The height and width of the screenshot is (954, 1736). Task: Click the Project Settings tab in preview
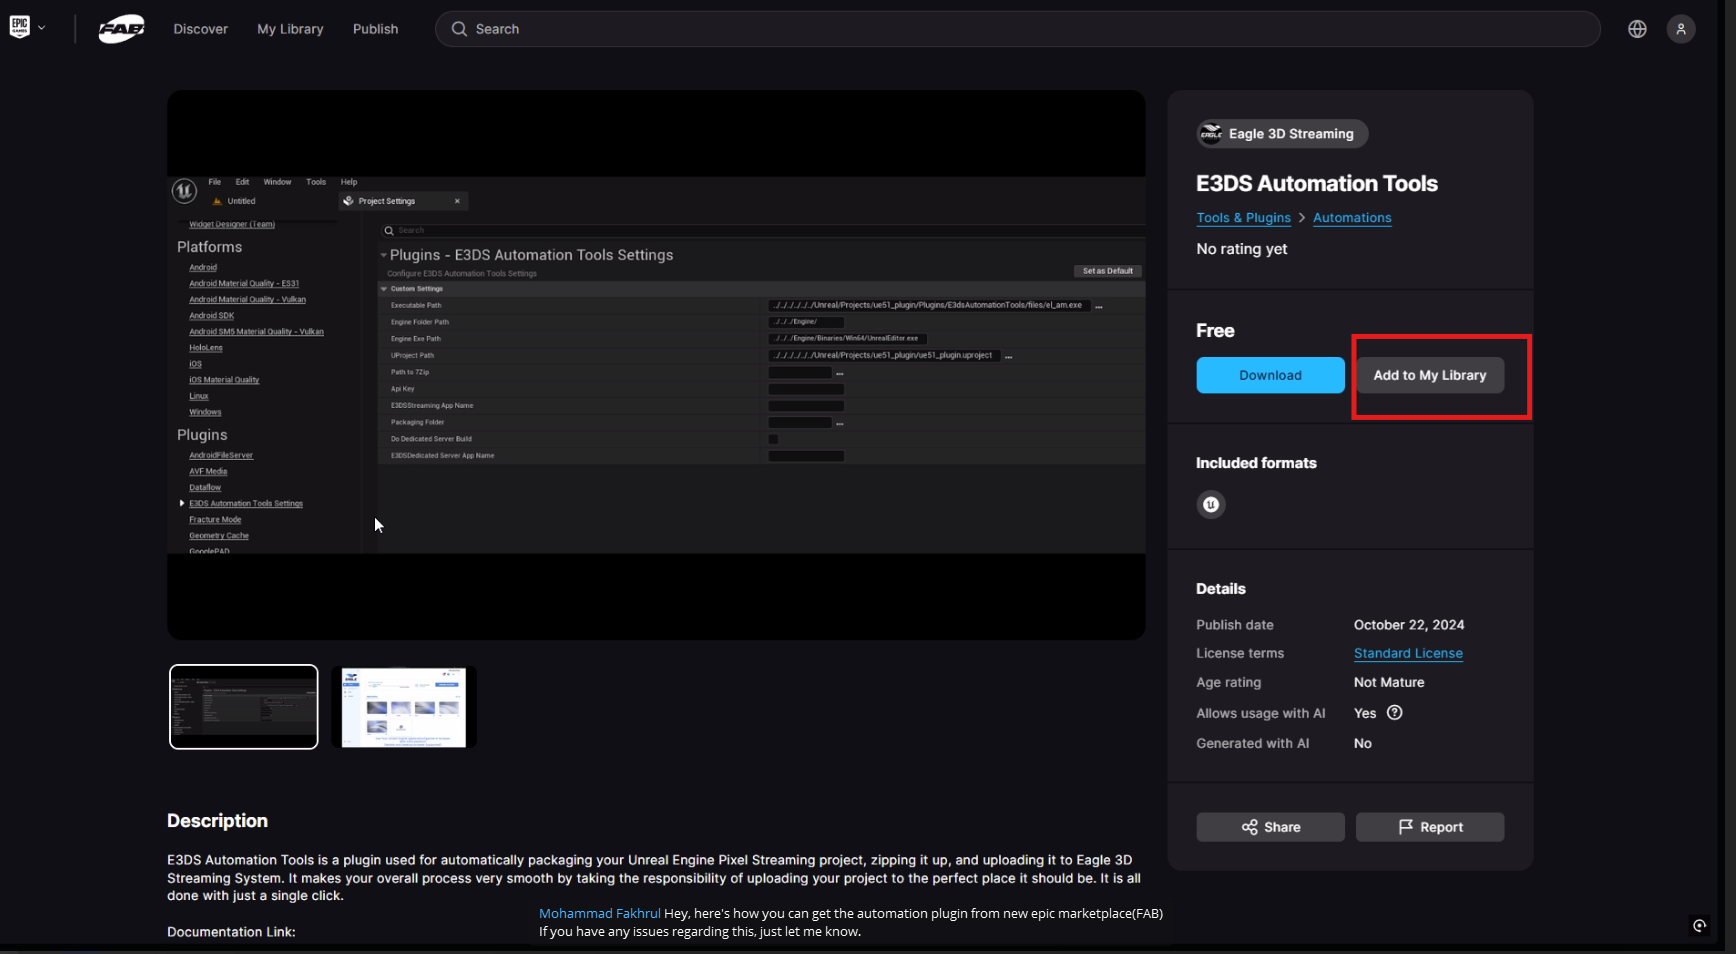pyautogui.click(x=403, y=201)
